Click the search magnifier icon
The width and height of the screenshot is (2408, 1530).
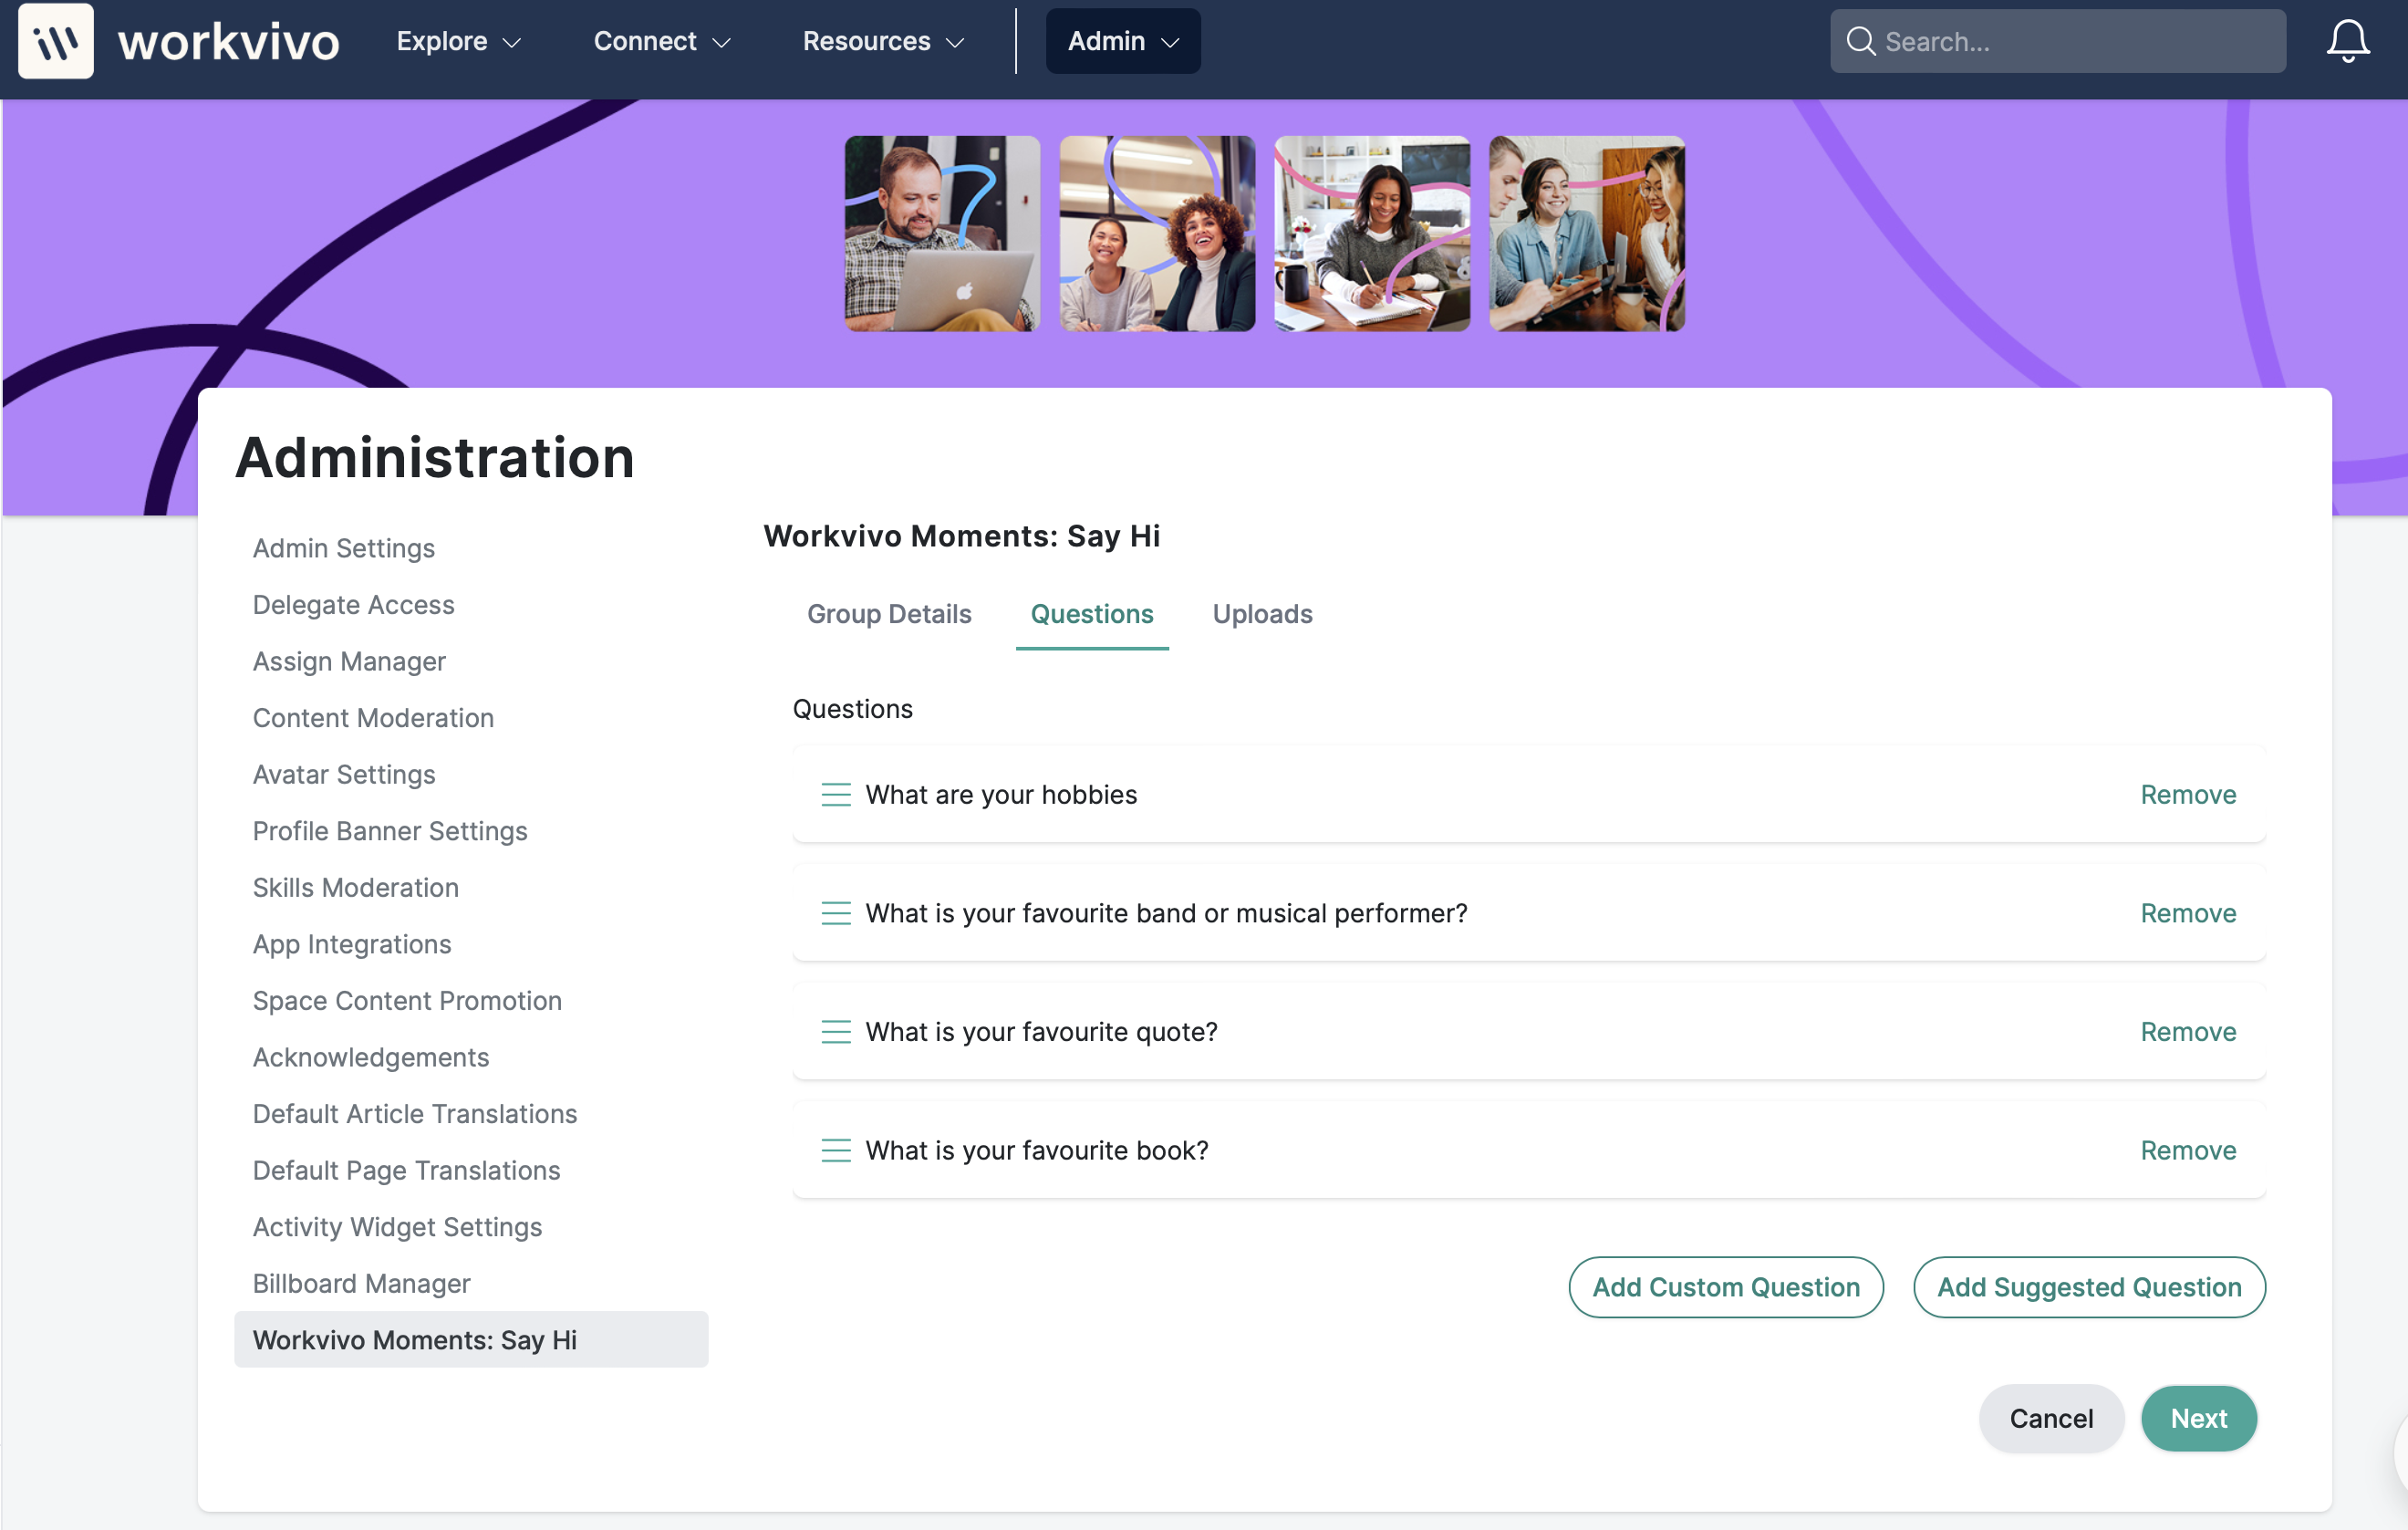pyautogui.click(x=1860, y=41)
